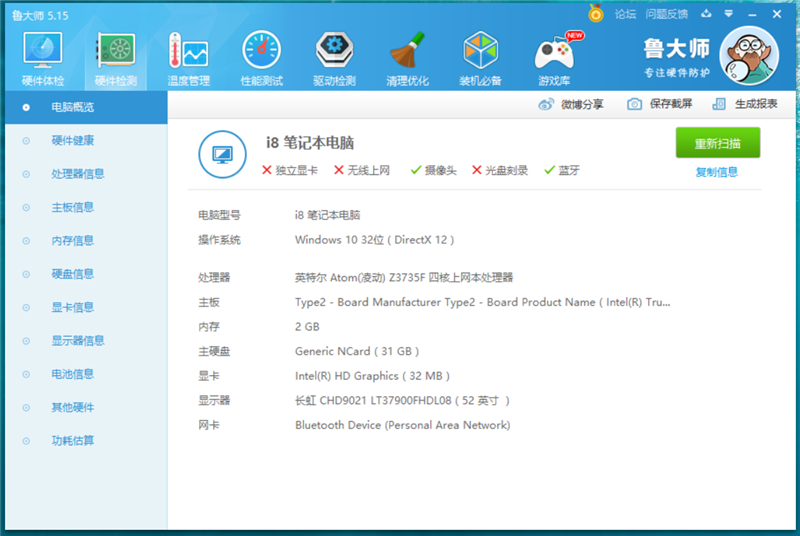Image resolution: width=800 pixels, height=536 pixels.
Task: Click 微博分享 share text
Action: 582,105
